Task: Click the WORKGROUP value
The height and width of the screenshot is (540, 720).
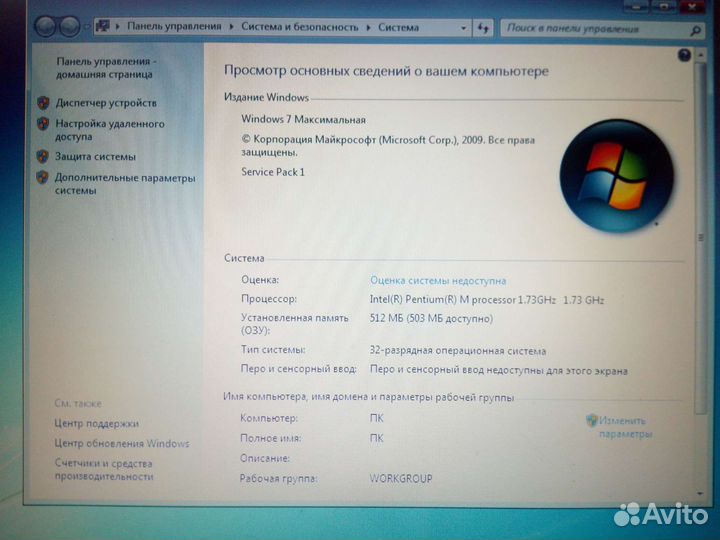Action: (401, 478)
